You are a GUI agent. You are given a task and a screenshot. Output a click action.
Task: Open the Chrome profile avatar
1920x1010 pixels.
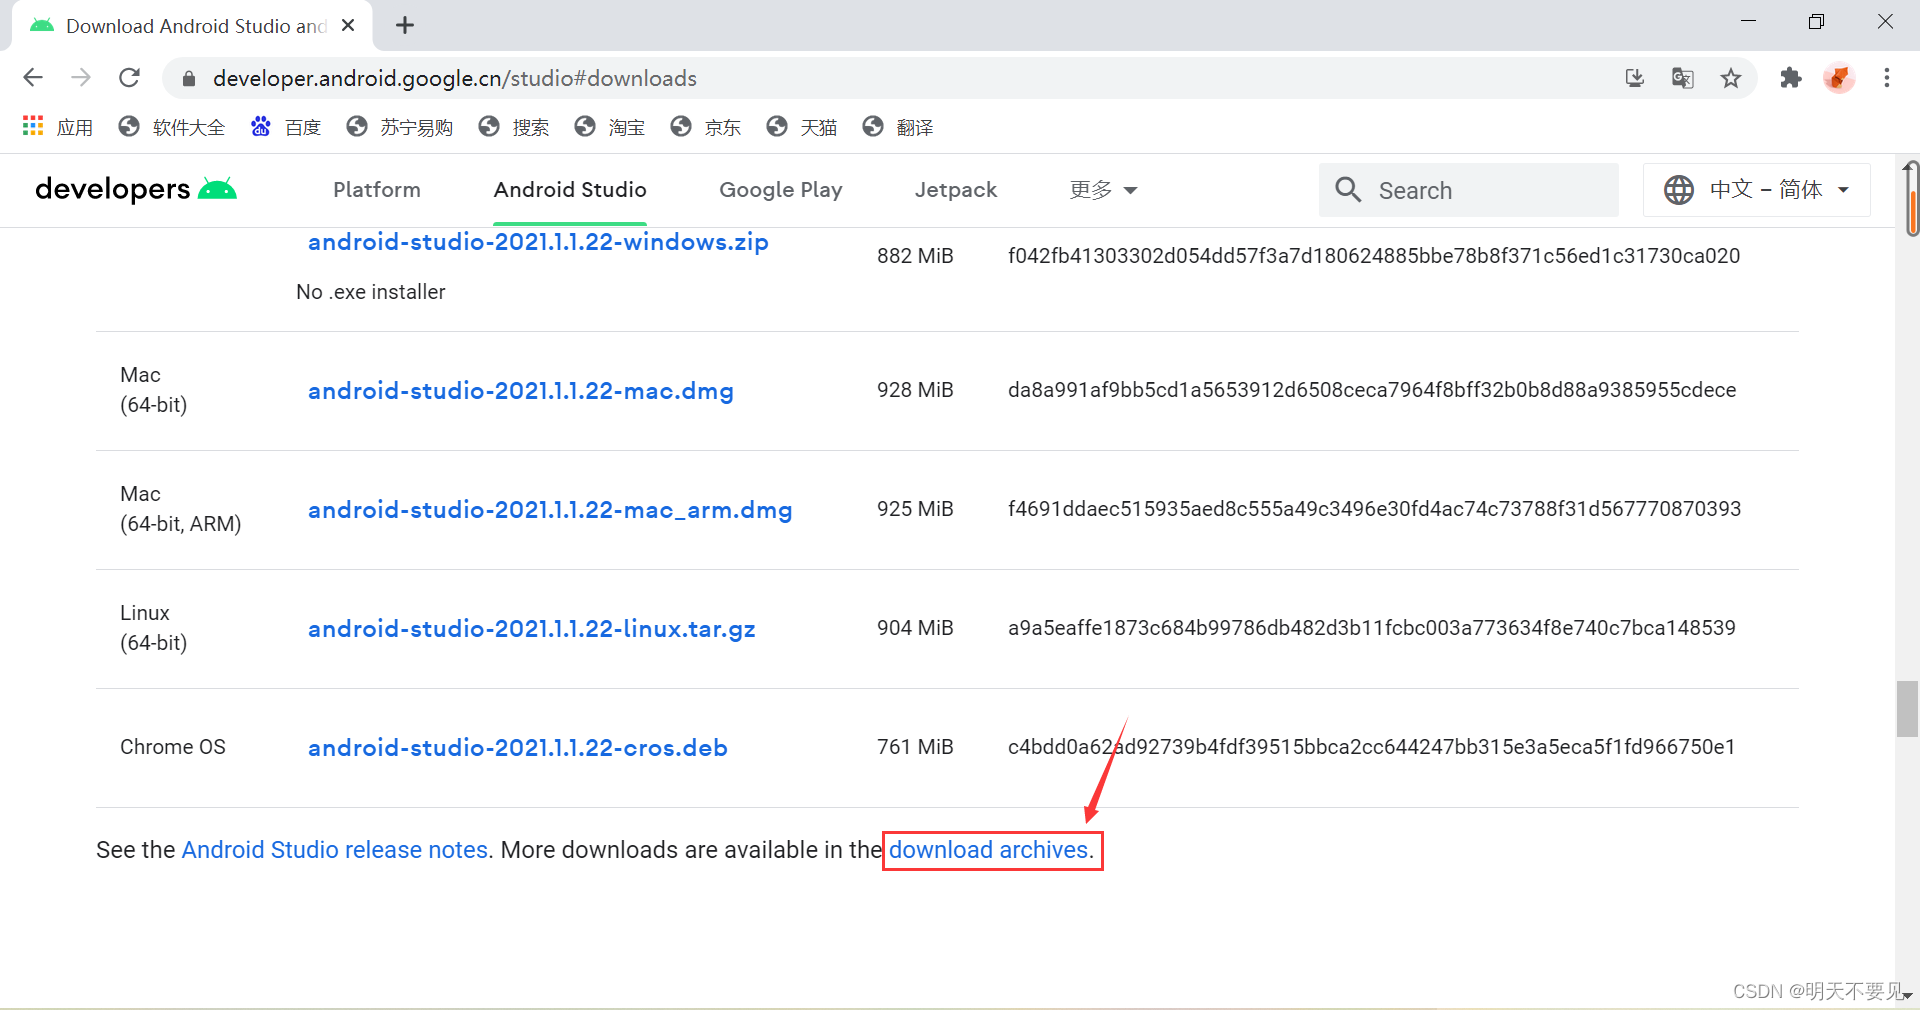[x=1839, y=78]
